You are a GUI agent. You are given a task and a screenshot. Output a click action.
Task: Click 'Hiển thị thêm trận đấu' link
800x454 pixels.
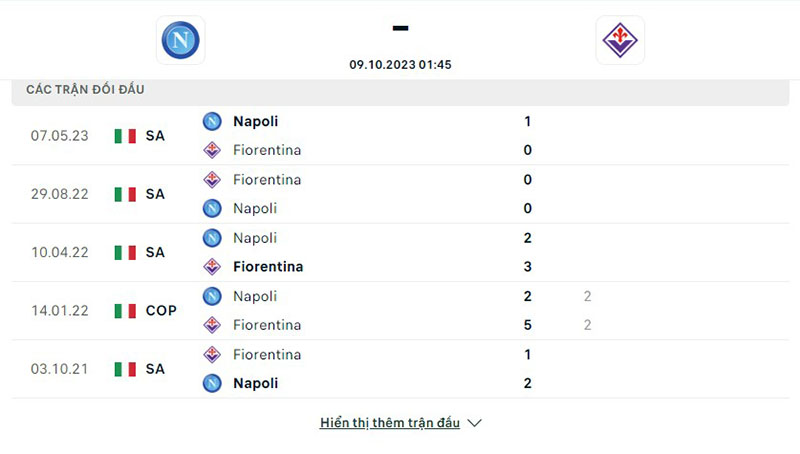(x=390, y=423)
